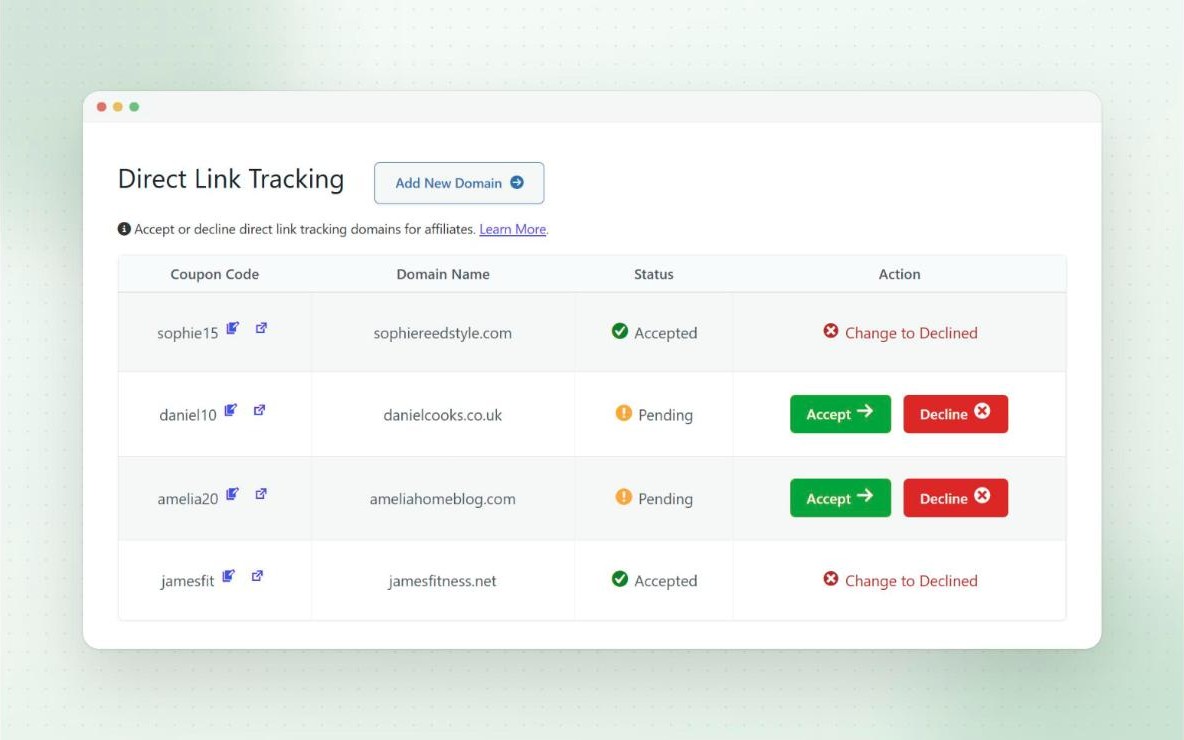This screenshot has width=1184, height=740.
Task: Select the amelia20 coupon code text
Action: tap(187, 498)
